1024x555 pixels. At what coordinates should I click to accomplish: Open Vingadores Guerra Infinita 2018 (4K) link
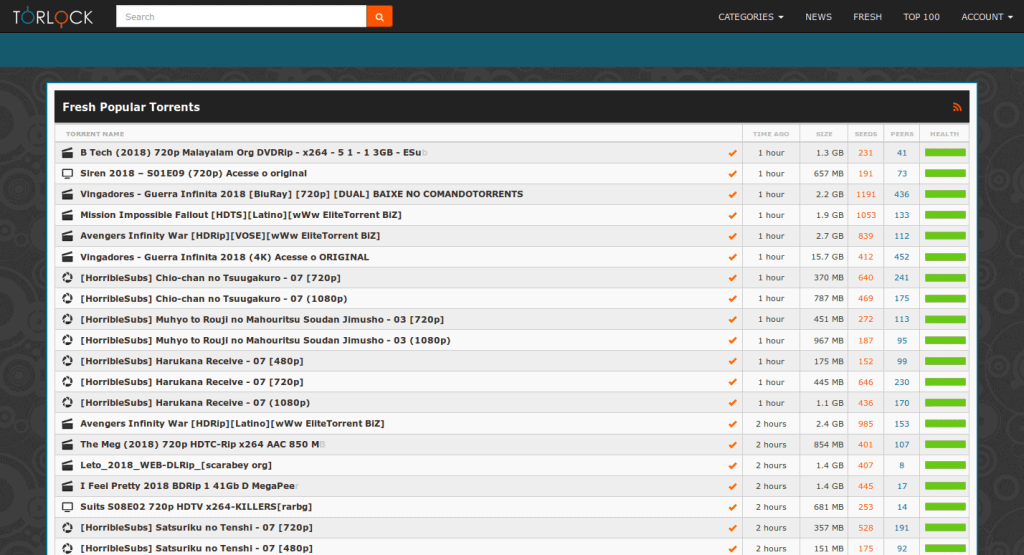(x=224, y=257)
